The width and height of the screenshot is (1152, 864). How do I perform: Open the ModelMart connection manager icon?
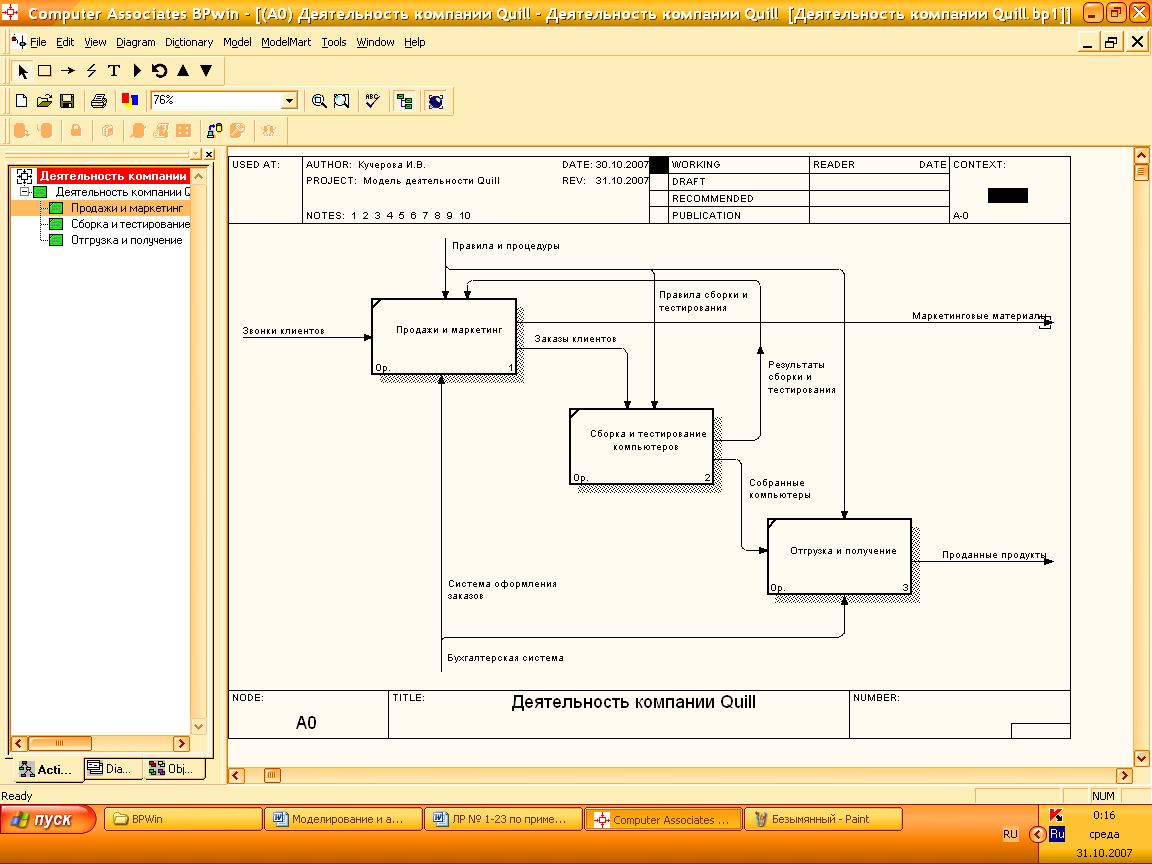click(x=215, y=131)
